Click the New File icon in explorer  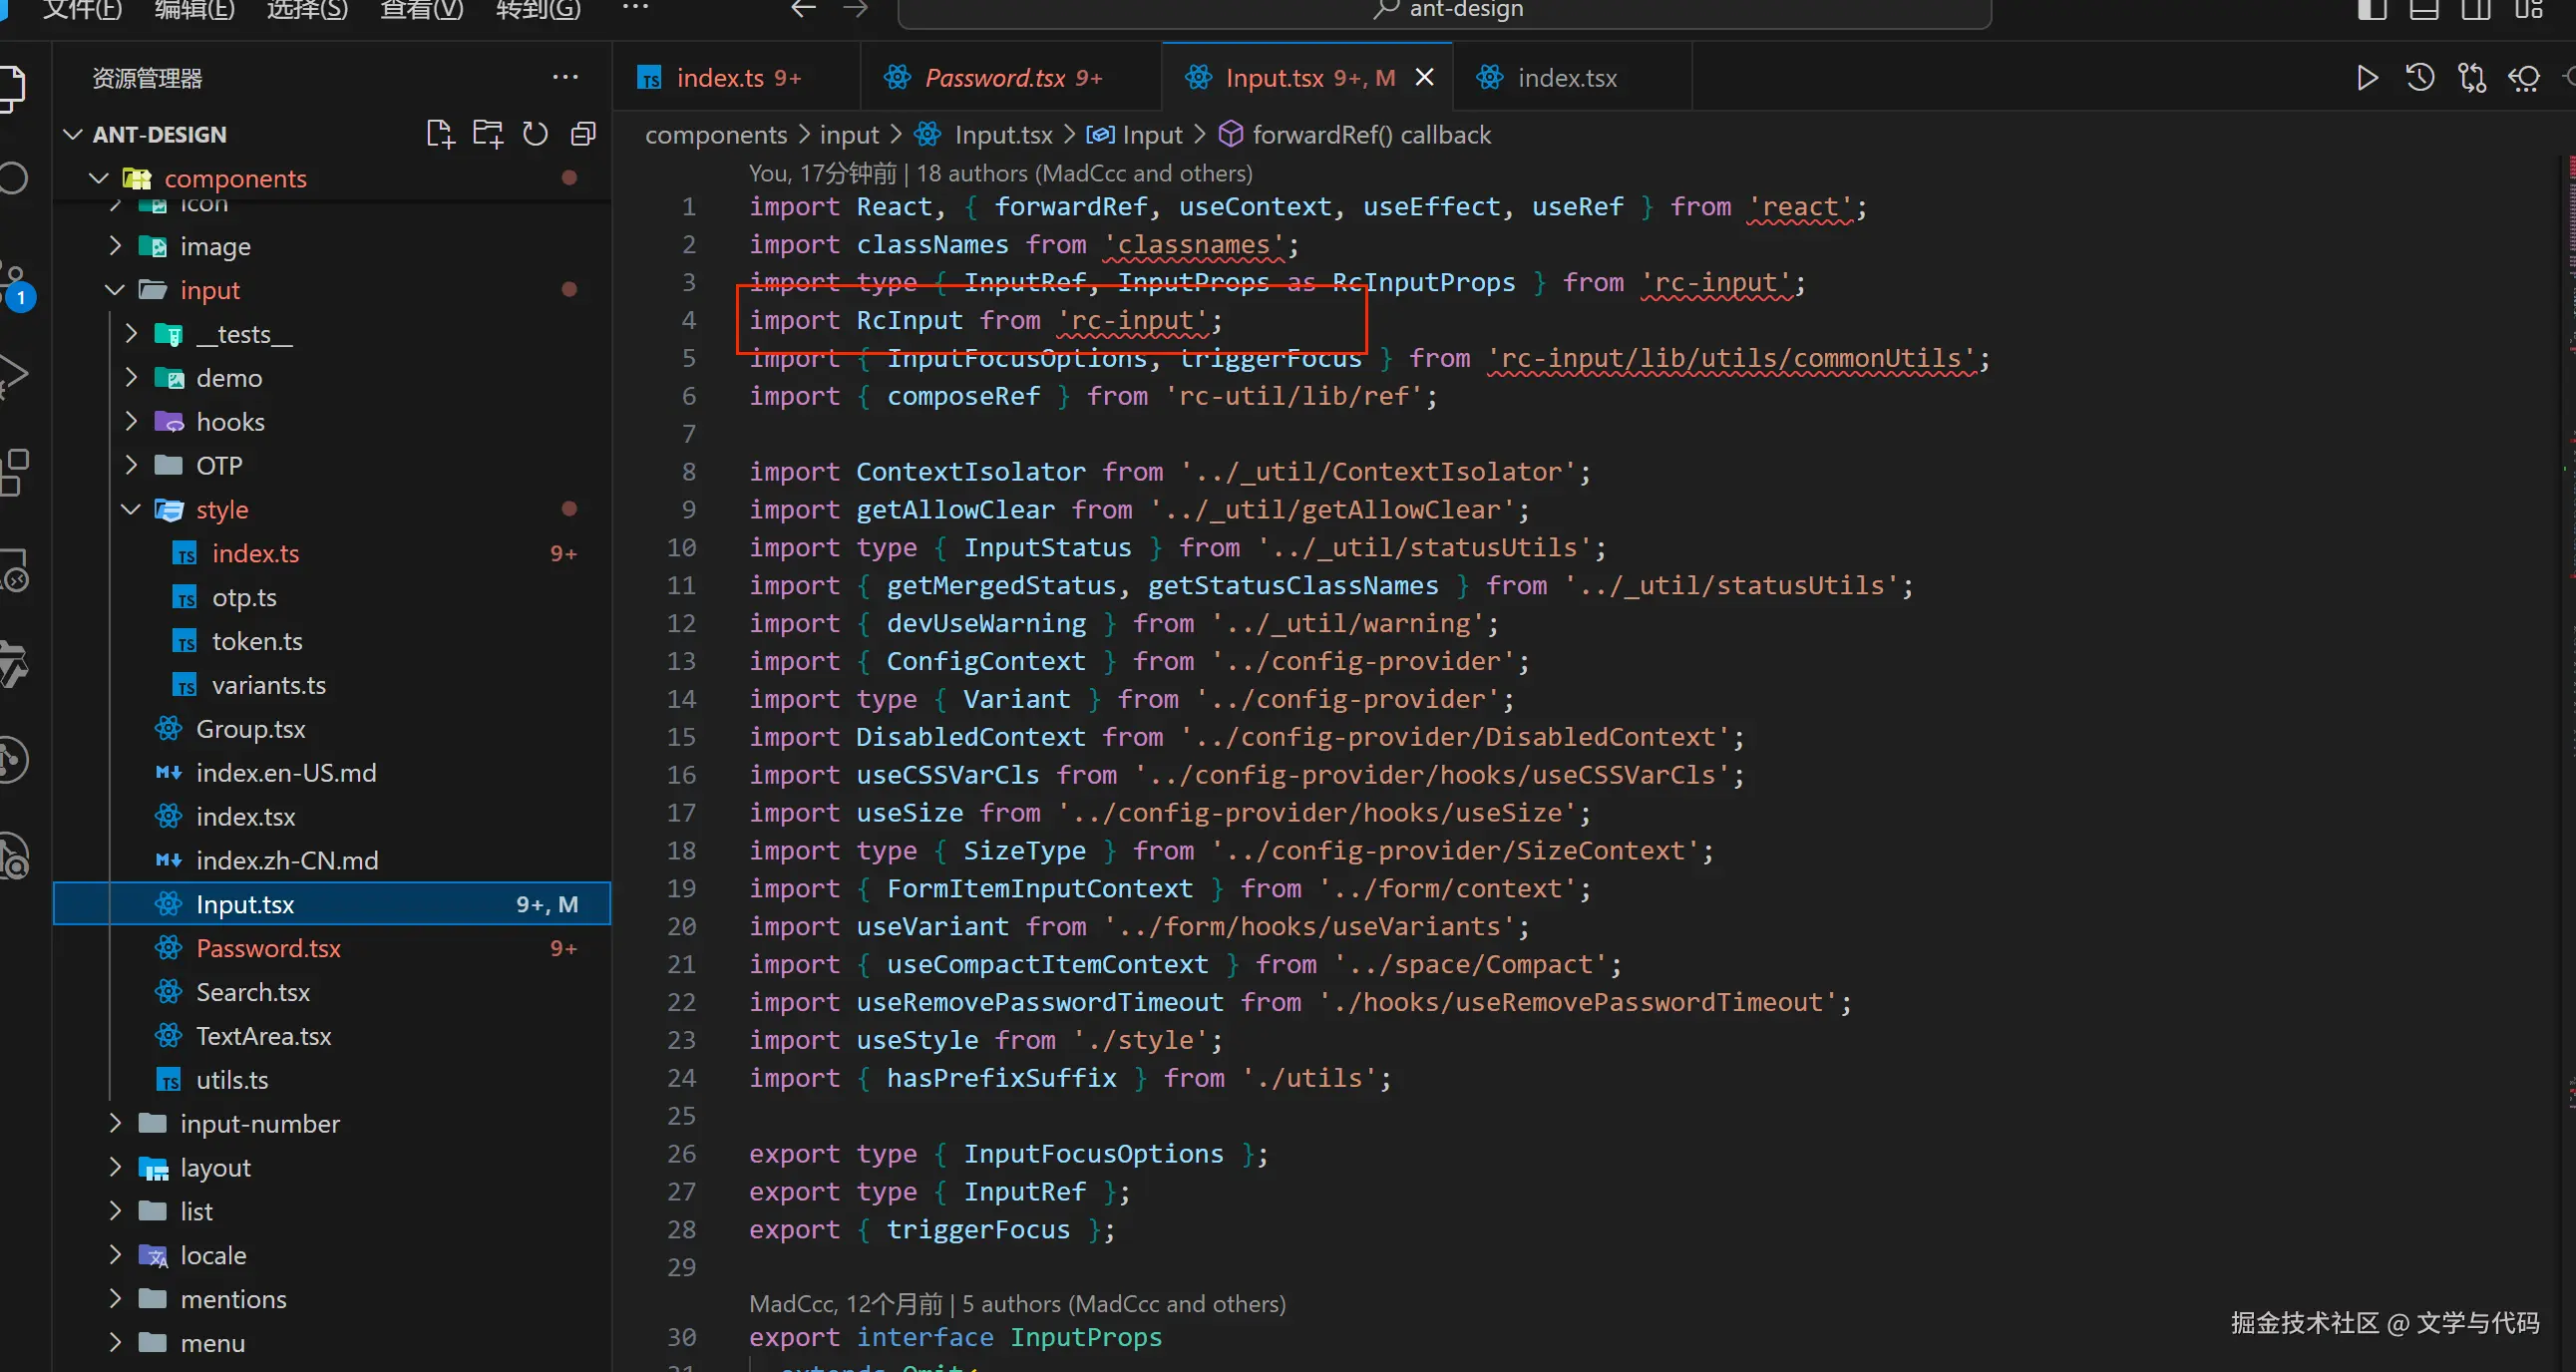click(439, 134)
